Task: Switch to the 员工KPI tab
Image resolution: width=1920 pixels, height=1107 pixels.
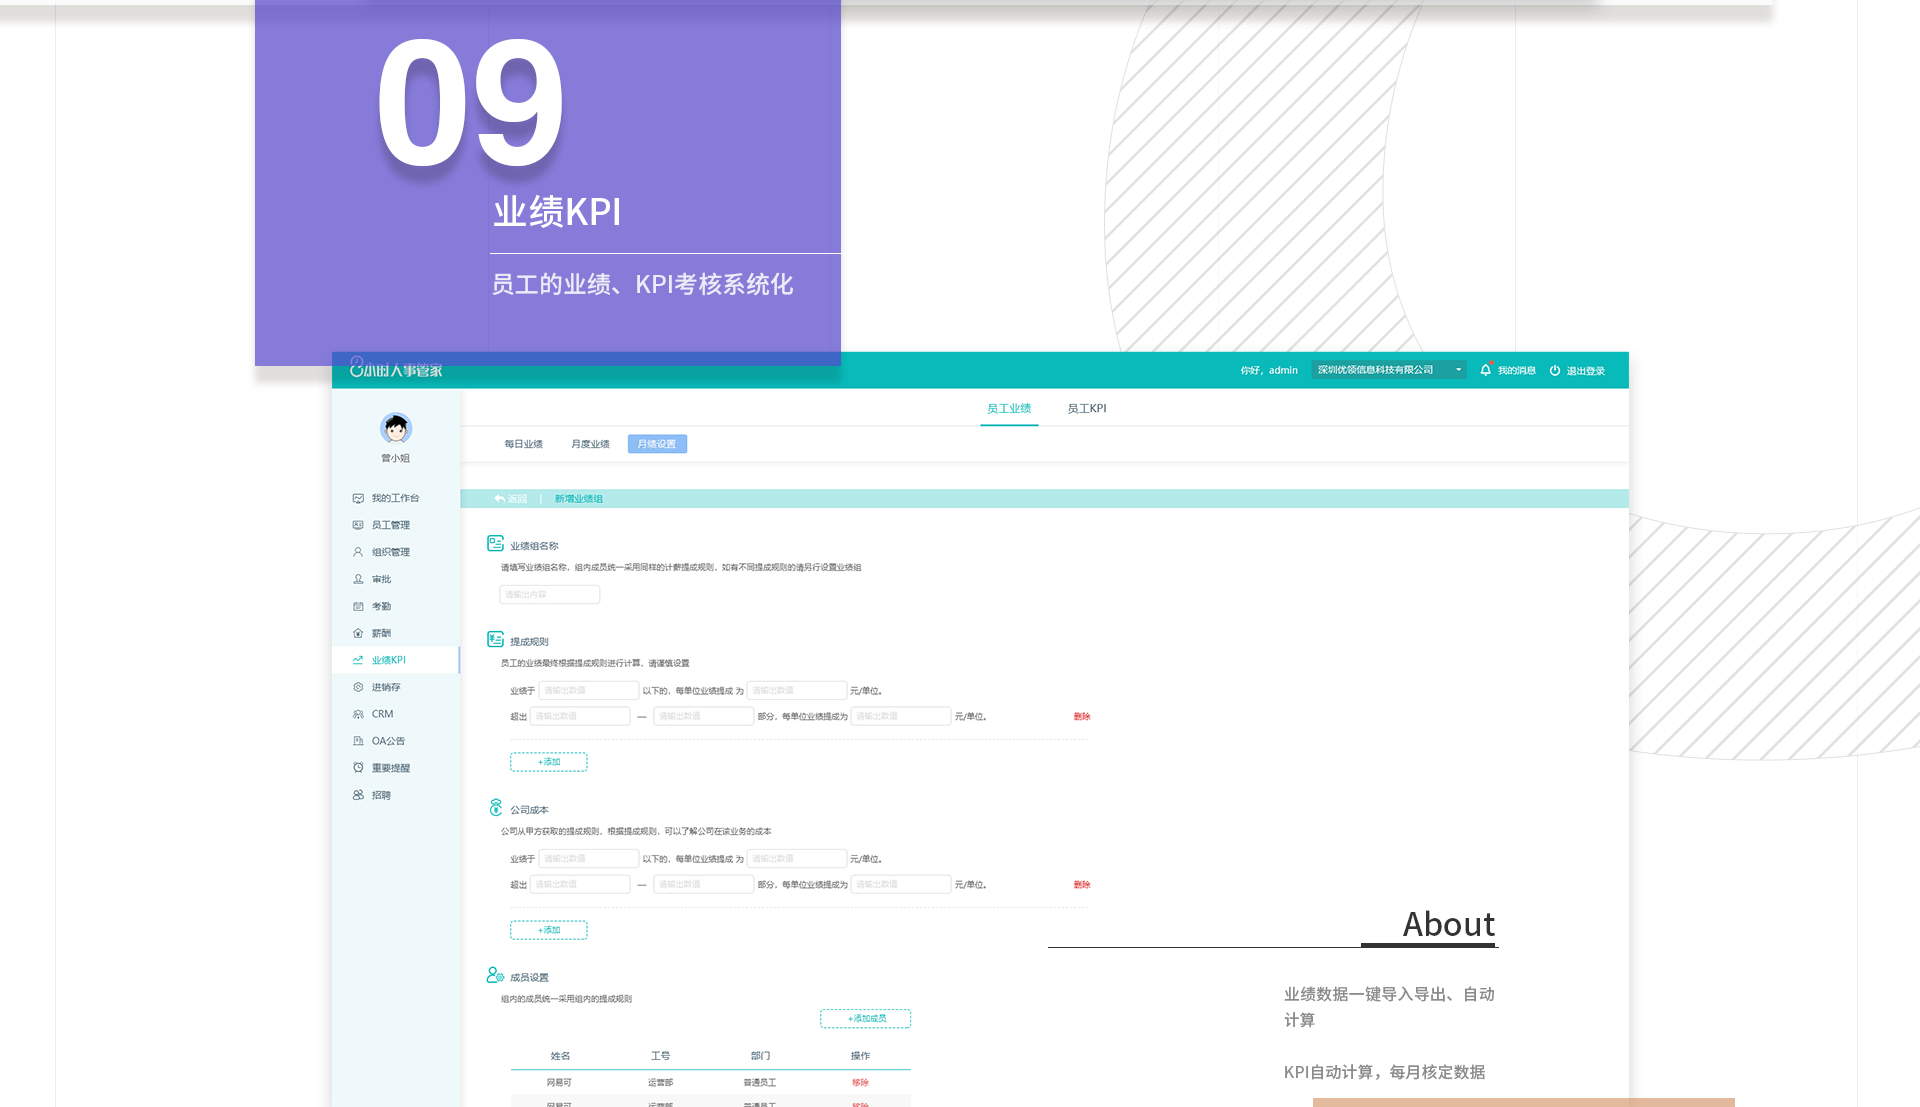Action: click(x=1086, y=409)
